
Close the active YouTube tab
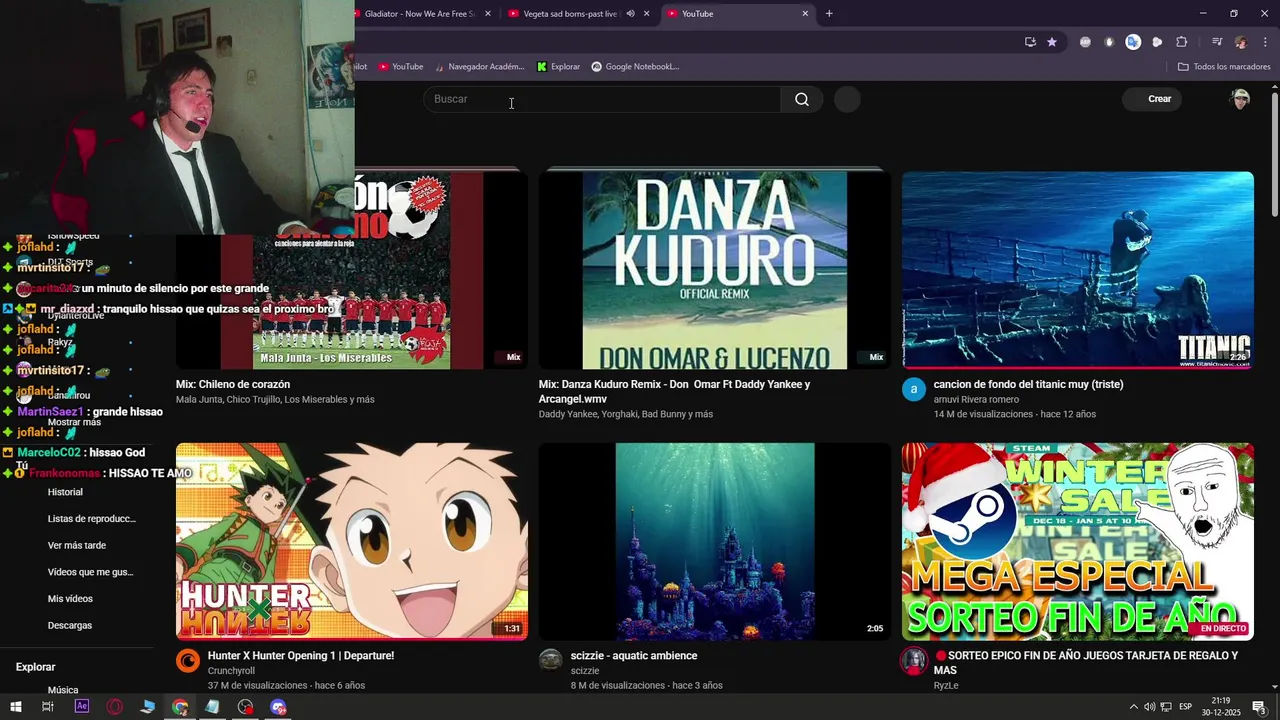(x=805, y=14)
